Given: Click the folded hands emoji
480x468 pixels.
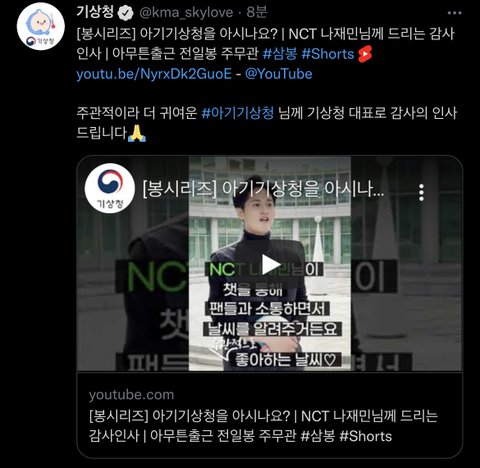Looking at the screenshot, I should (137, 133).
